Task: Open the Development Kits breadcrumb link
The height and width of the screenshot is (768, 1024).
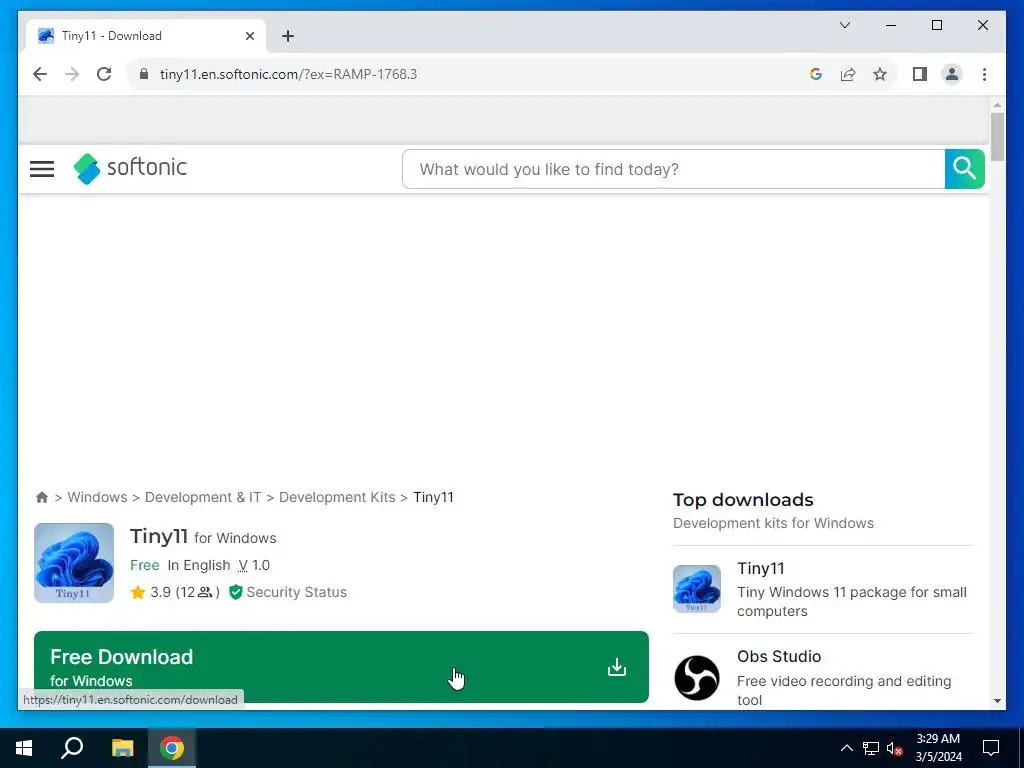Action: pyautogui.click(x=337, y=497)
